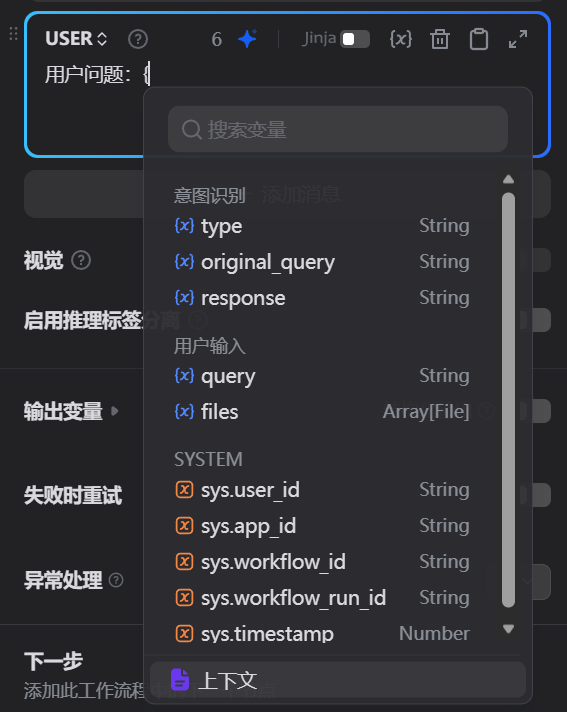Open the USER role dropdown
The image size is (567, 712).
coord(76,39)
